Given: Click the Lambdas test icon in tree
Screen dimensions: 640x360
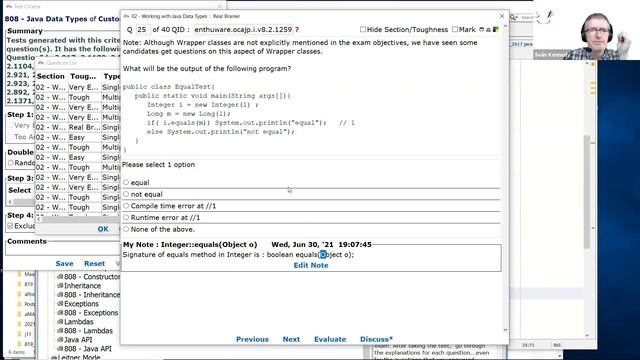Looking at the screenshot, I should 60,322.
